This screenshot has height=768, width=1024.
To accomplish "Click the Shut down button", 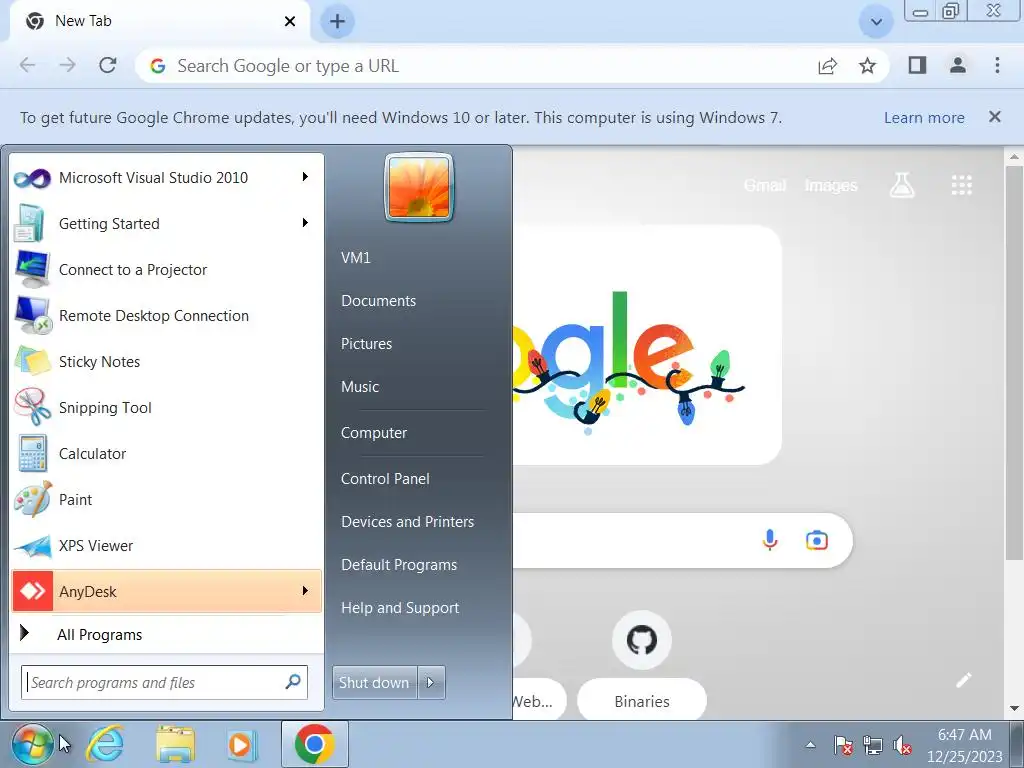I will 375,682.
